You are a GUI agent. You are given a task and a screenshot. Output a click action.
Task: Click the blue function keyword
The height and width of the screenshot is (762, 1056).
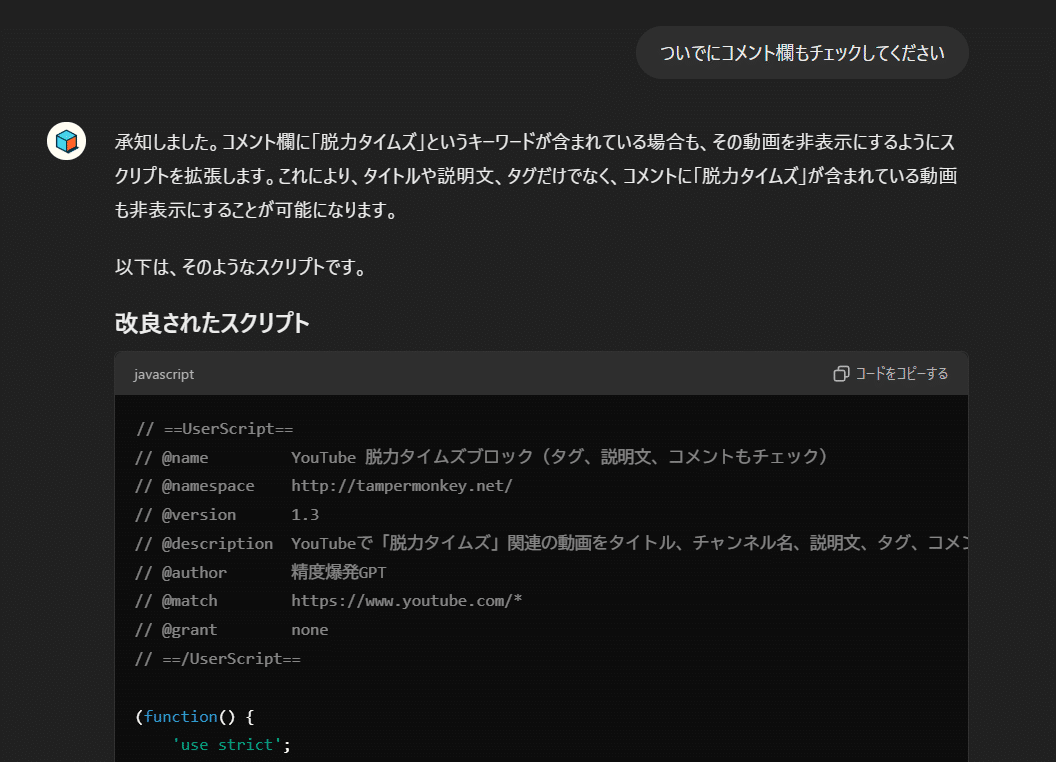[180, 717]
